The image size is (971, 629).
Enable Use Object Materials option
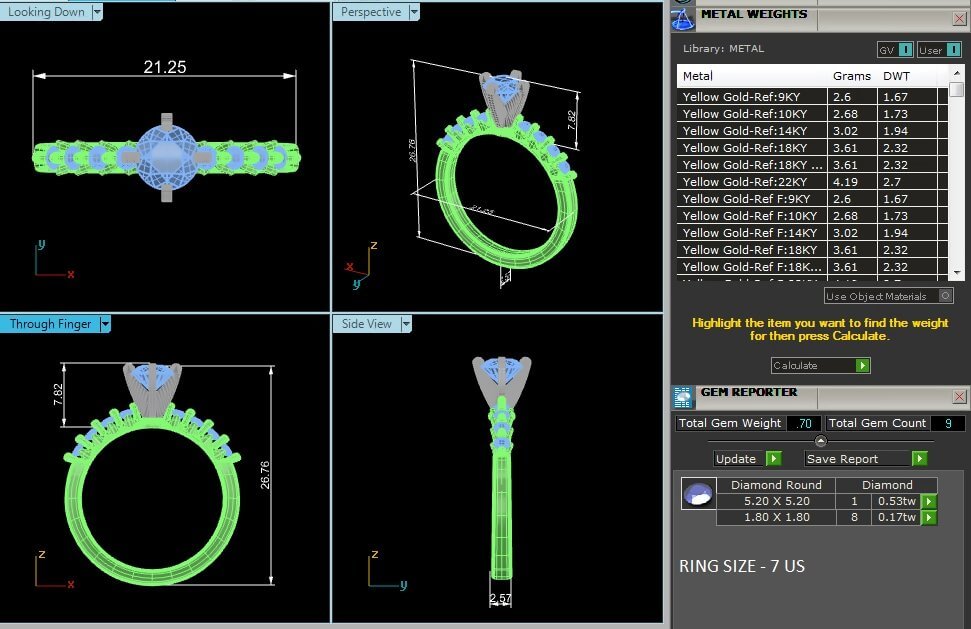(x=946, y=296)
